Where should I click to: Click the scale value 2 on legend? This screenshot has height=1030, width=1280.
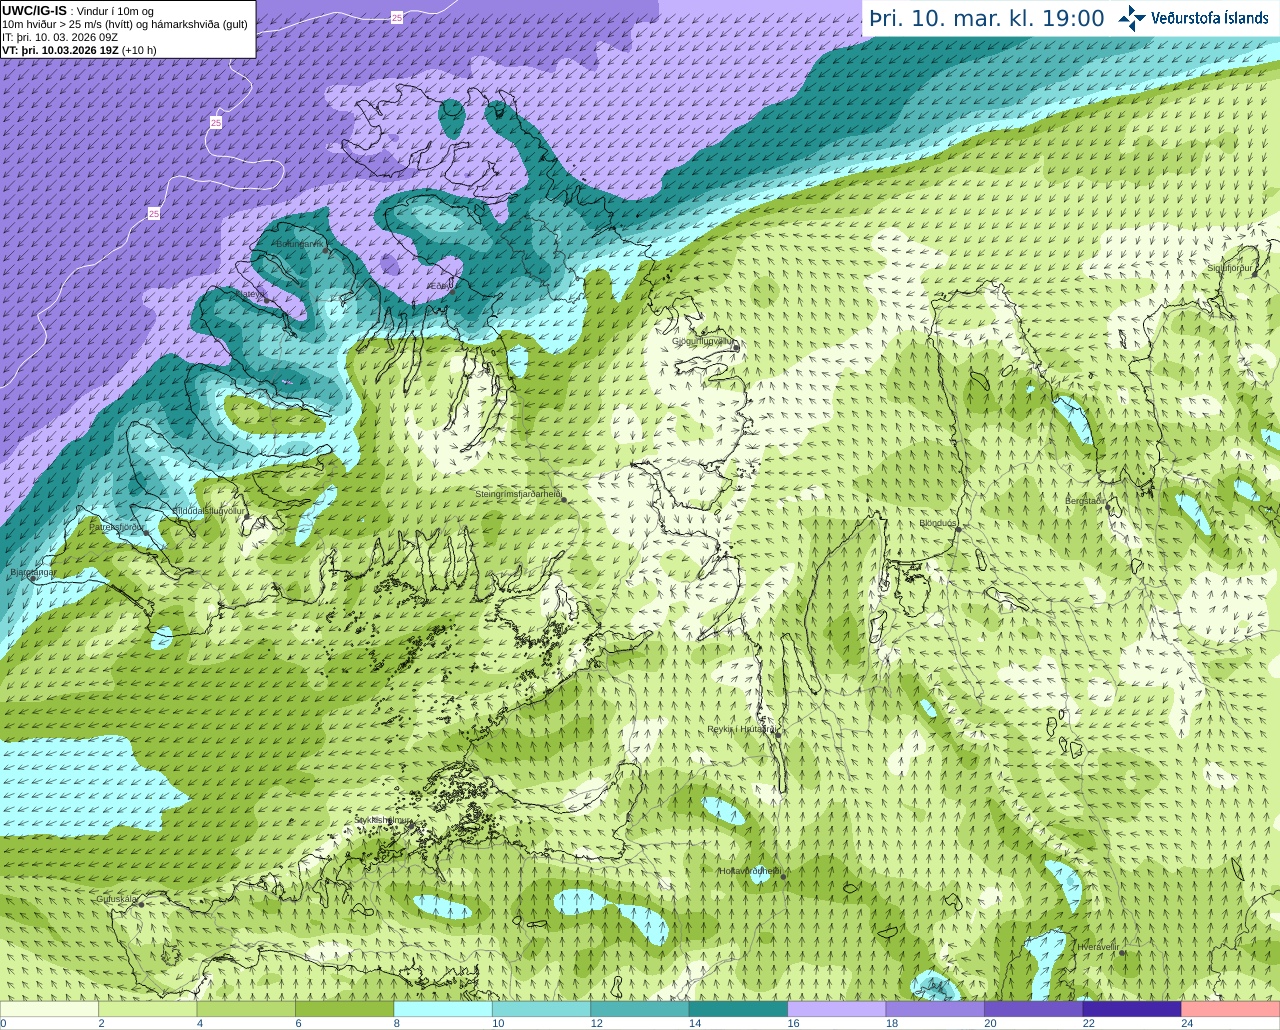(x=101, y=1023)
